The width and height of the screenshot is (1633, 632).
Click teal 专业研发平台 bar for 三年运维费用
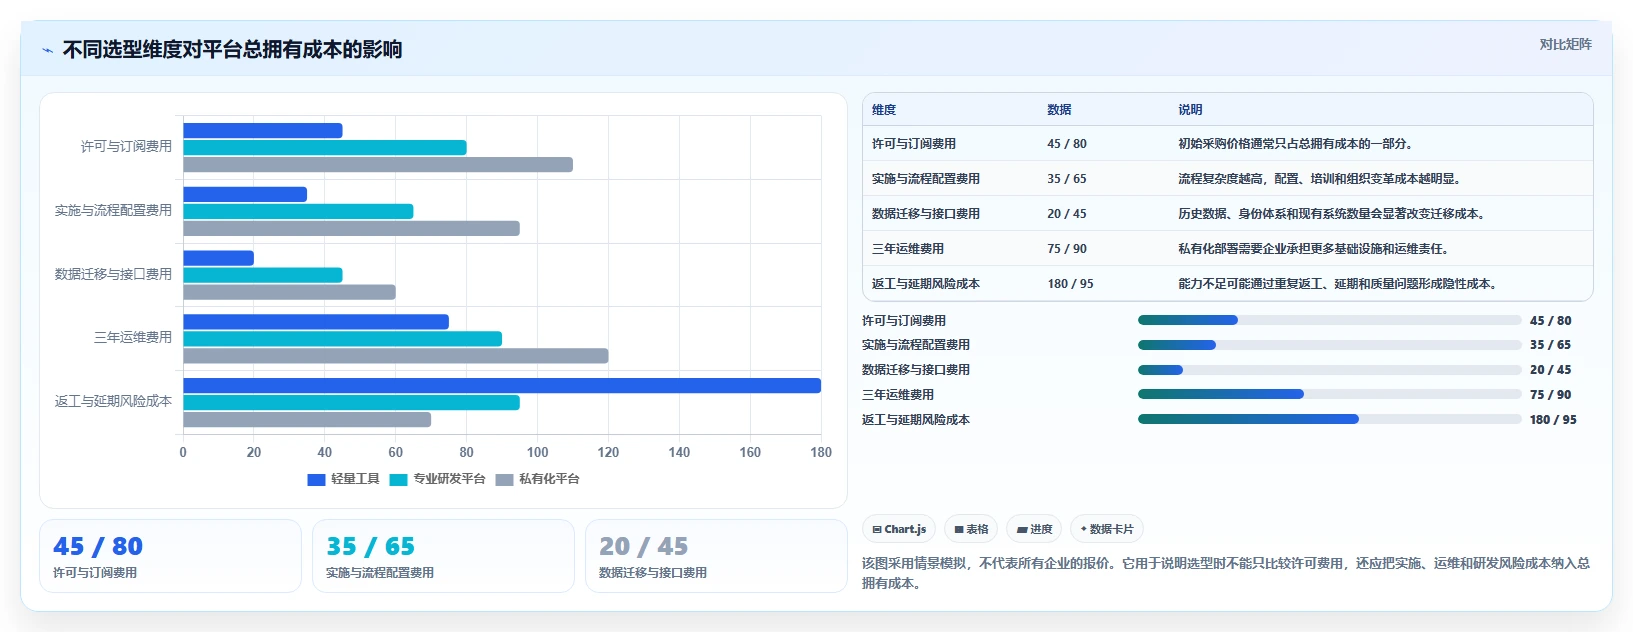[x=342, y=339]
